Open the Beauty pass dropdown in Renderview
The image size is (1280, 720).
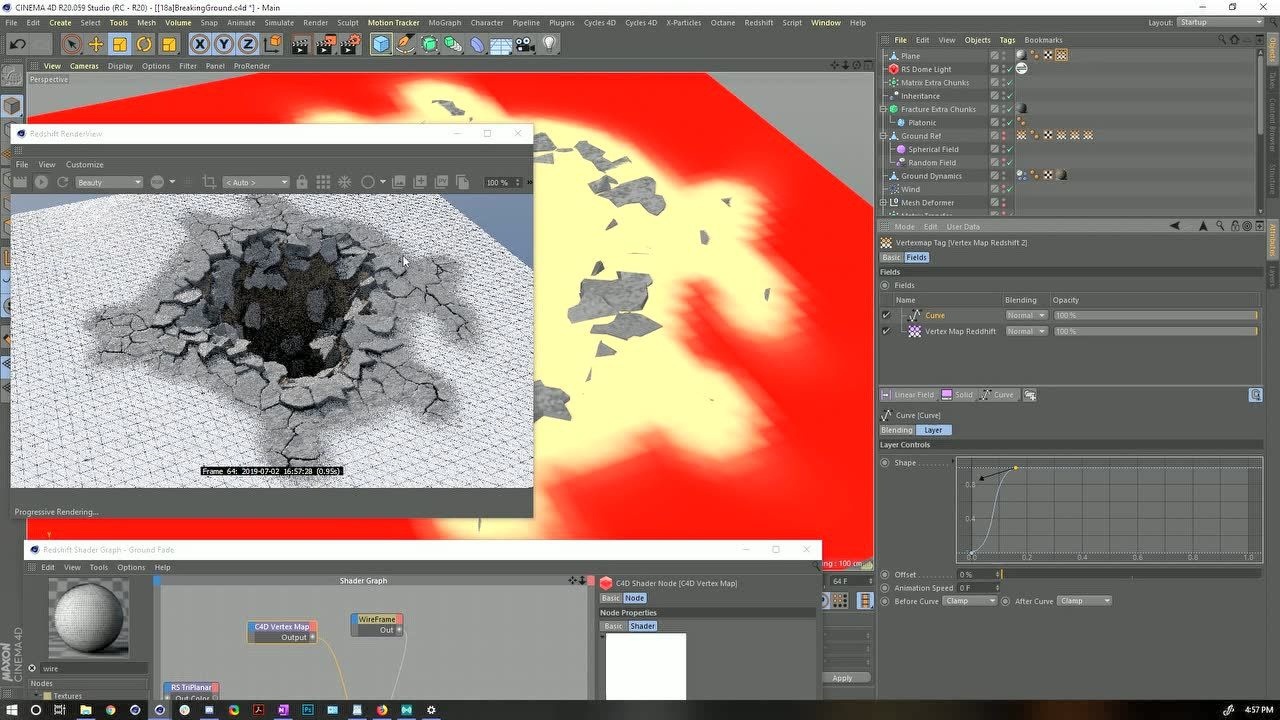(108, 182)
